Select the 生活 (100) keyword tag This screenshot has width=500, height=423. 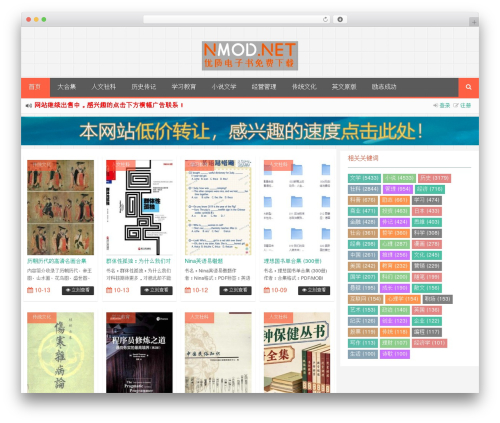pyautogui.click(x=363, y=354)
